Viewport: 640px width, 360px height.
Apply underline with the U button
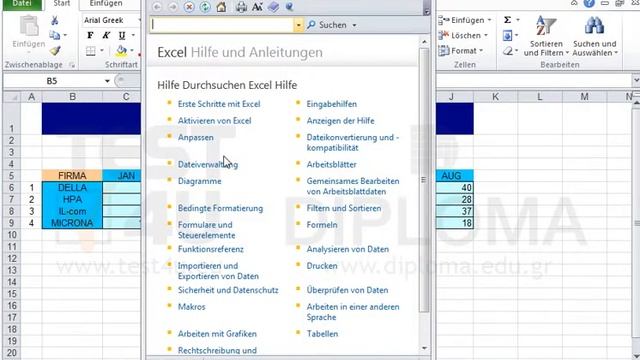click(x=122, y=36)
